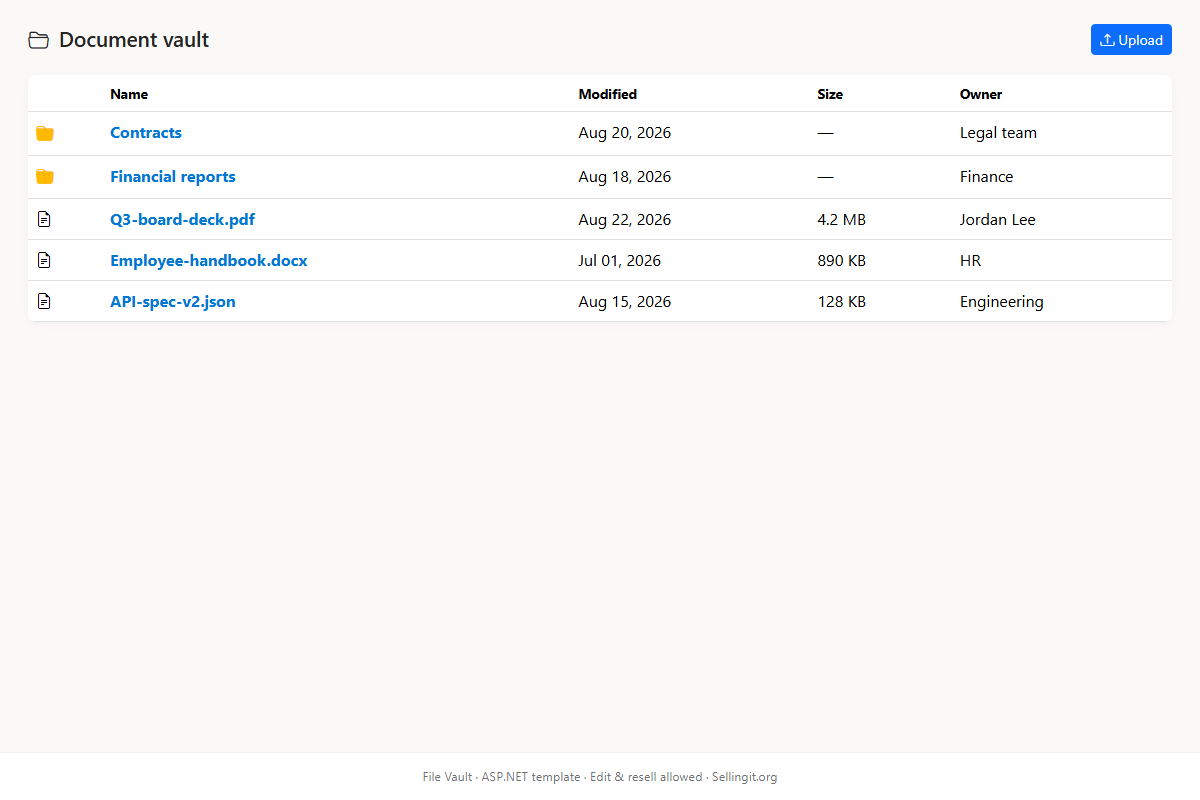Click the yellow folder icon in Contracts row
This screenshot has height=800, width=1200.
45,133
